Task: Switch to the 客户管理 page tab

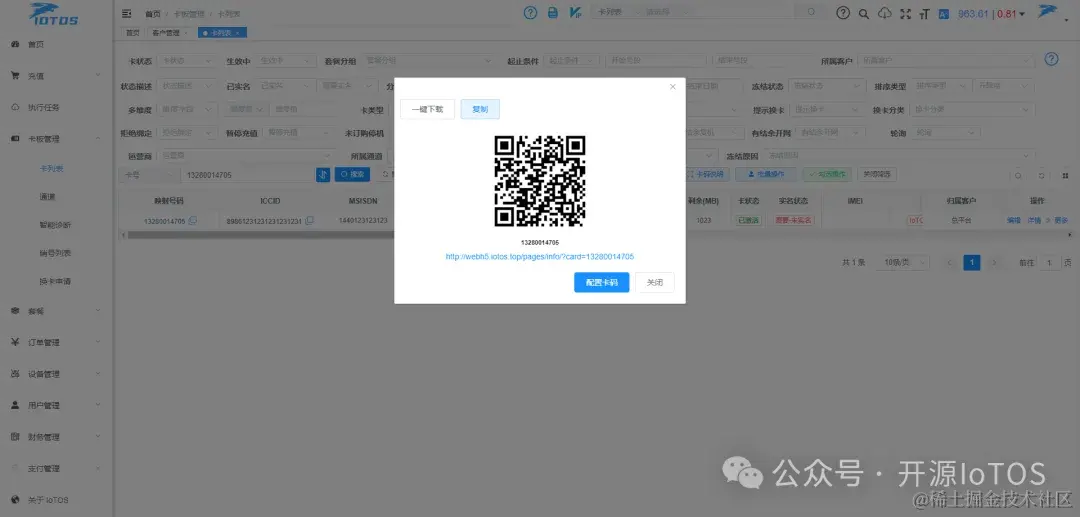Action: (x=169, y=32)
